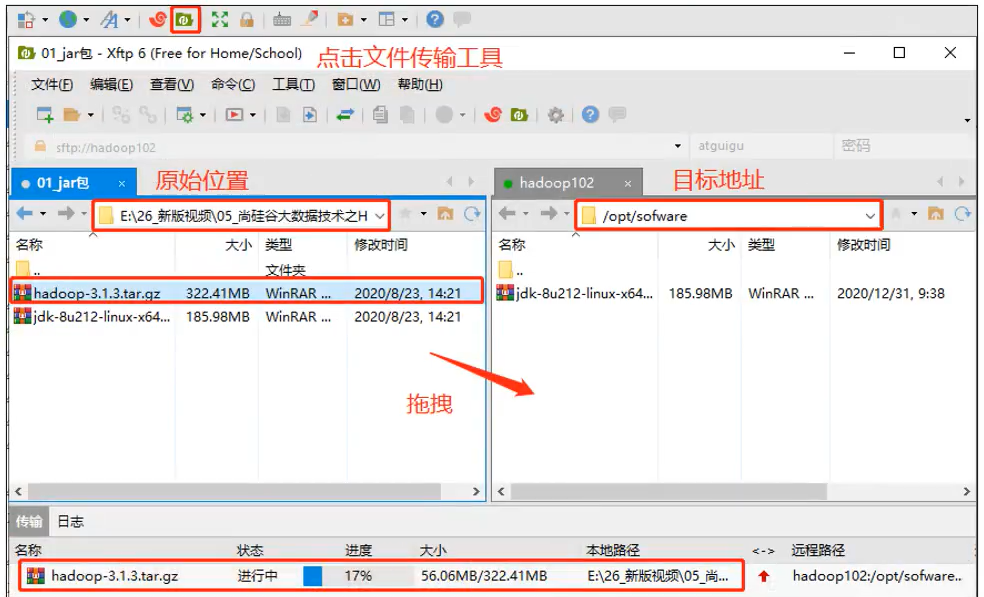Image resolution: width=984 pixels, height=597 pixels.
Task: Click the padlock icon in the top toolbar
Action: [247, 20]
